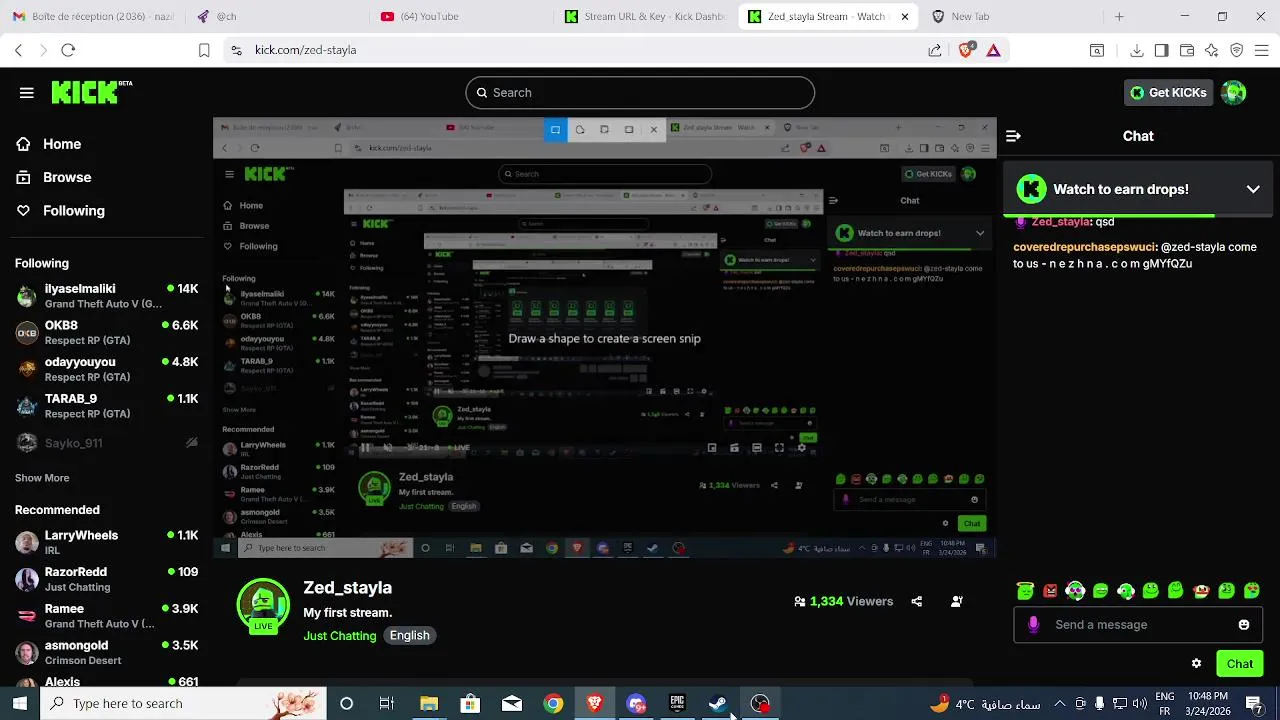Focus the Kick search box
This screenshot has width=1280, height=720.
pyautogui.click(x=640, y=93)
